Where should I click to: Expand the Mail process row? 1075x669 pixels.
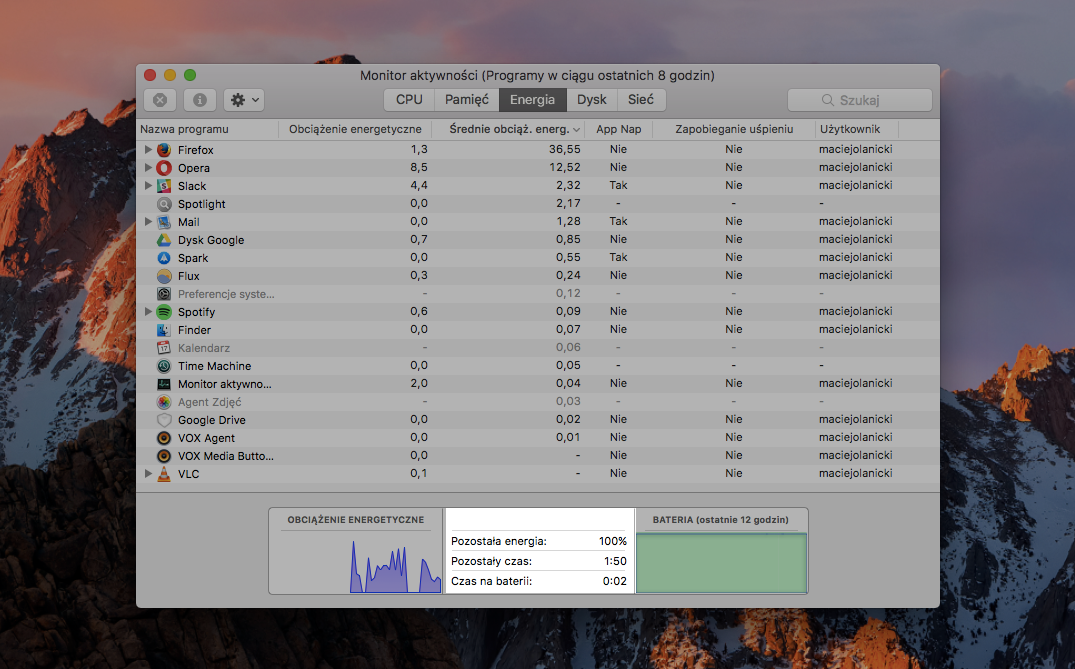coord(149,222)
